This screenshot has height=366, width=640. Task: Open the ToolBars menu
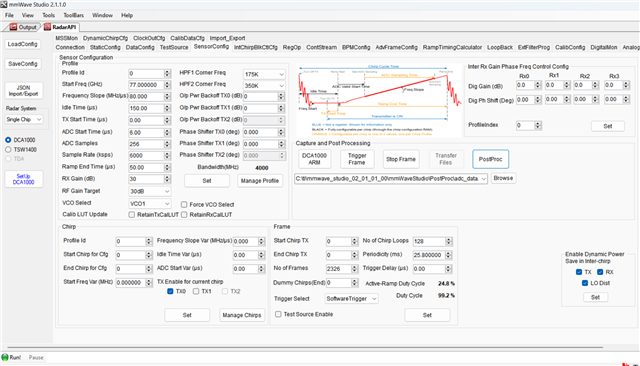(73, 16)
